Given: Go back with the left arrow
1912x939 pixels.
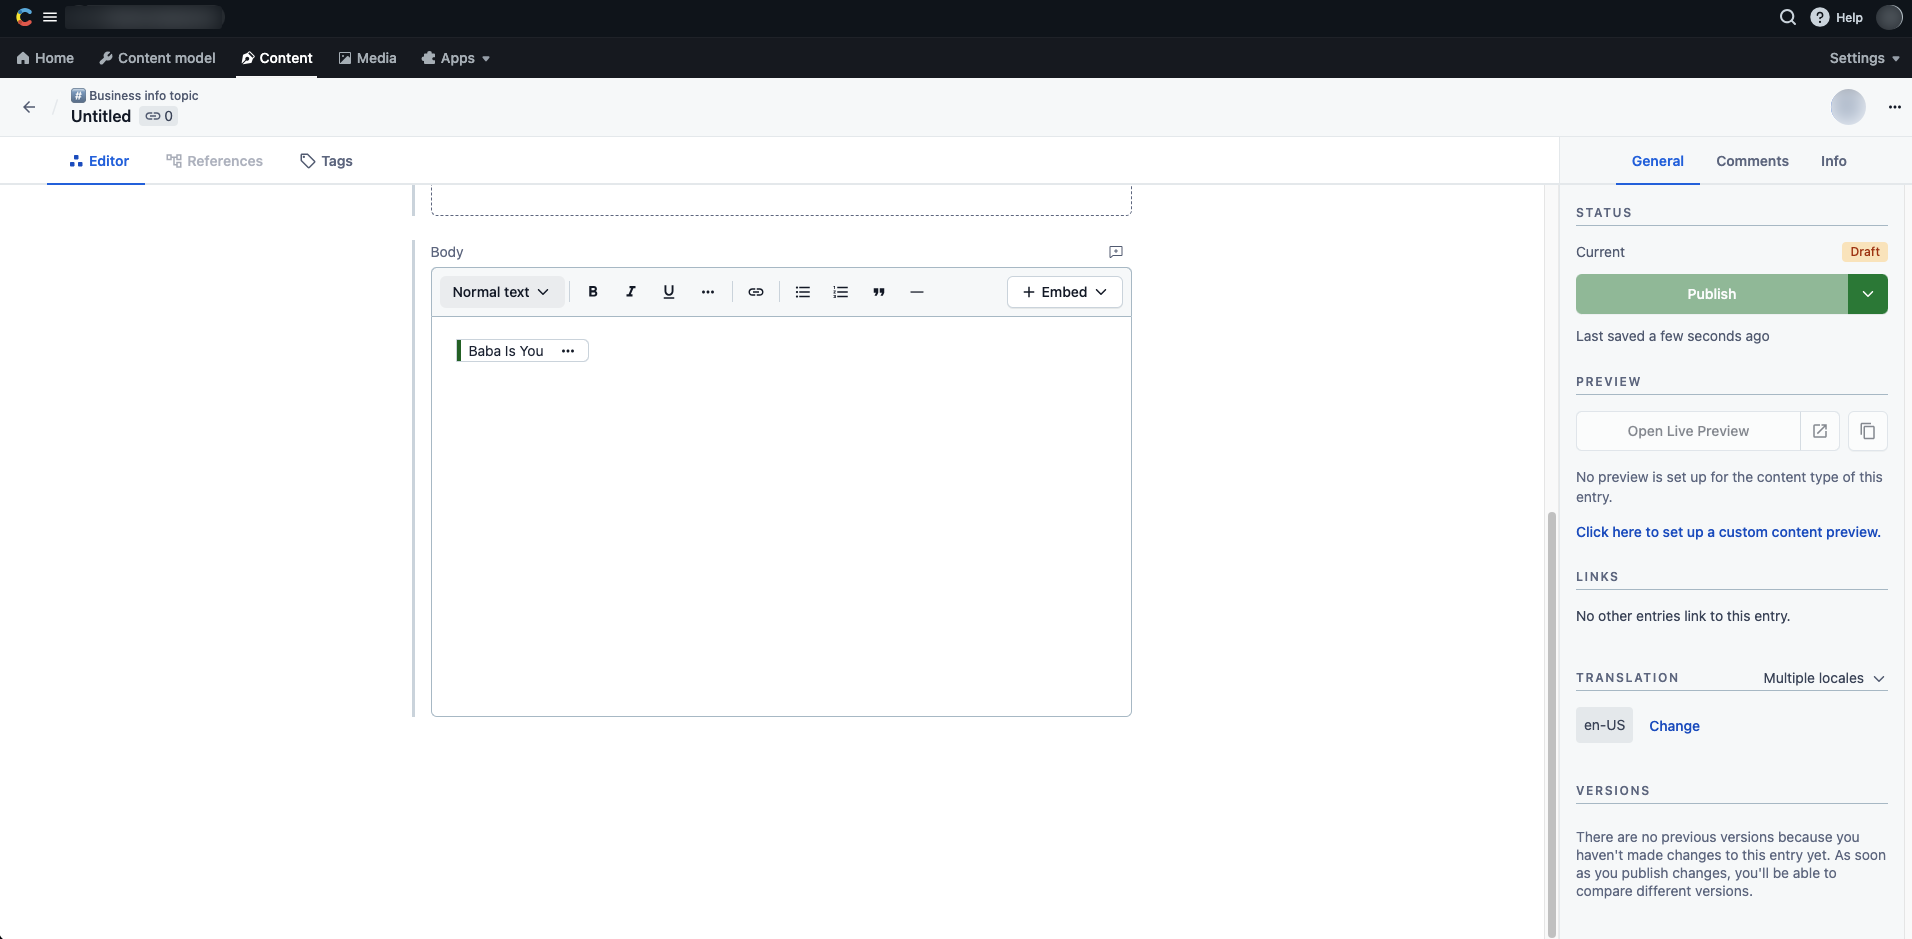Looking at the screenshot, I should [29, 107].
